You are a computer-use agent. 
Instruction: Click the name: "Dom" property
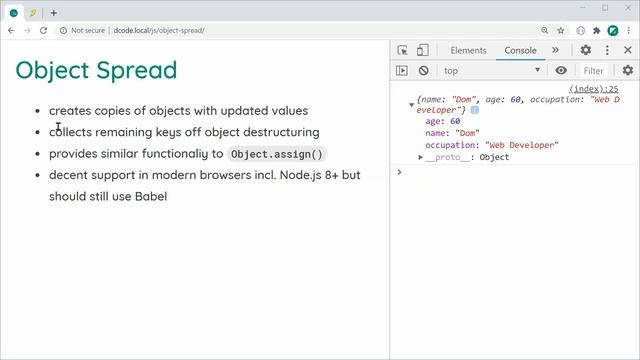pos(452,133)
